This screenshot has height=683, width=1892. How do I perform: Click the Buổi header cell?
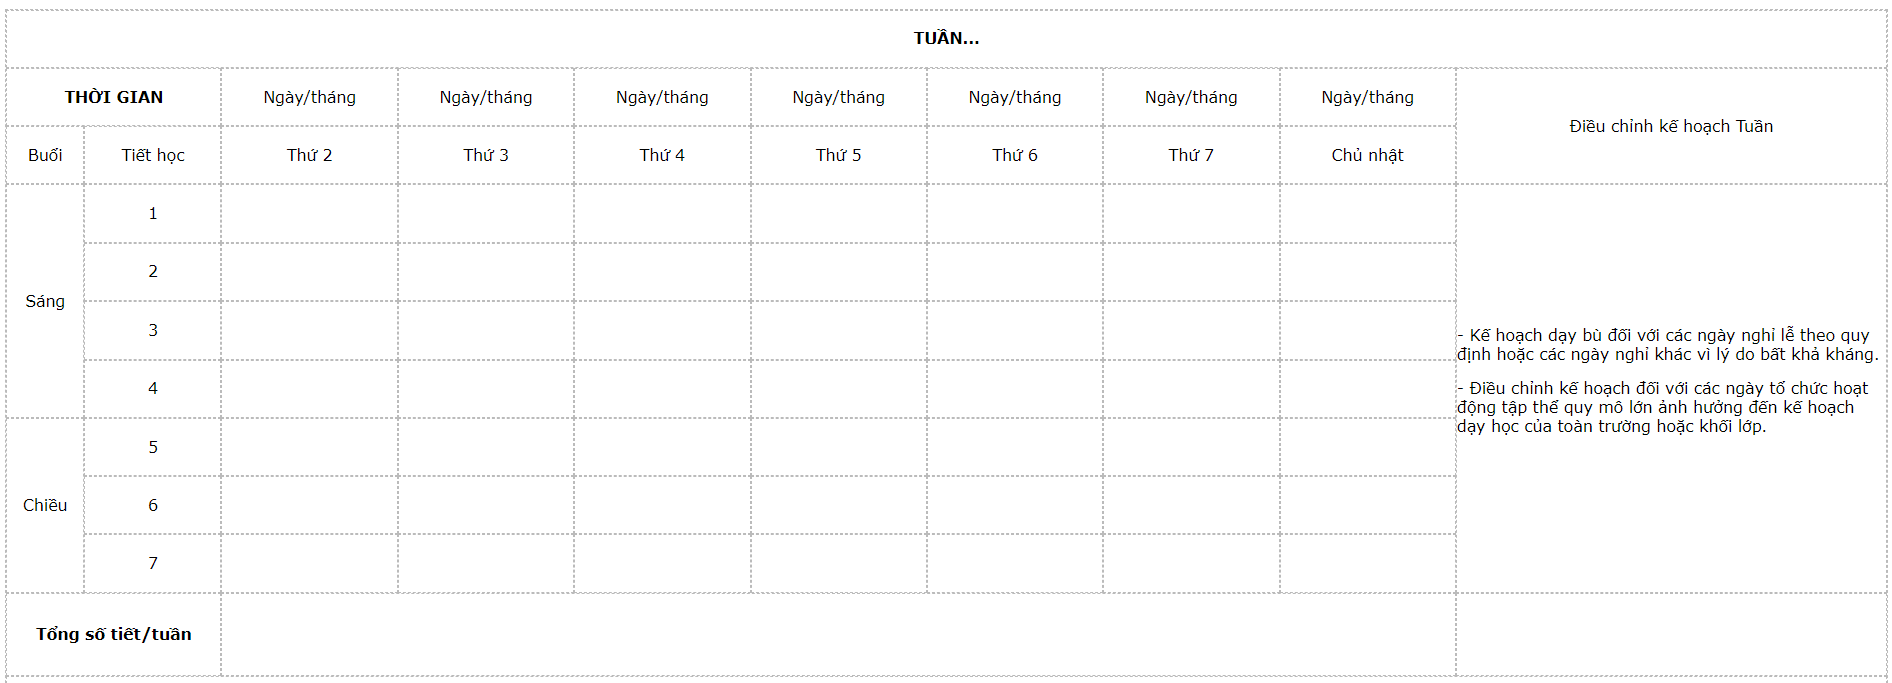point(45,155)
